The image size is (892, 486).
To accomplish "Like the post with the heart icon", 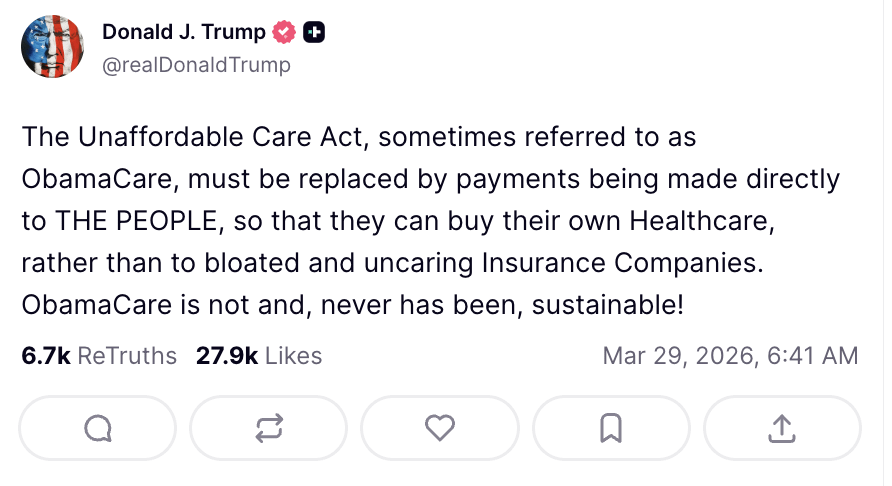I will [x=440, y=428].
